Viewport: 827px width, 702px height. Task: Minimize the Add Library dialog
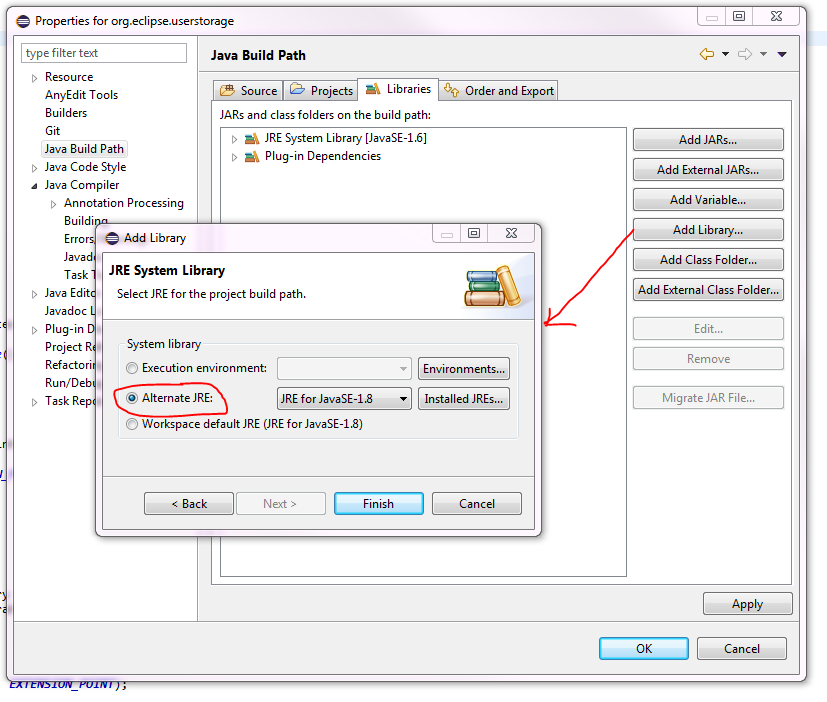[x=447, y=233]
